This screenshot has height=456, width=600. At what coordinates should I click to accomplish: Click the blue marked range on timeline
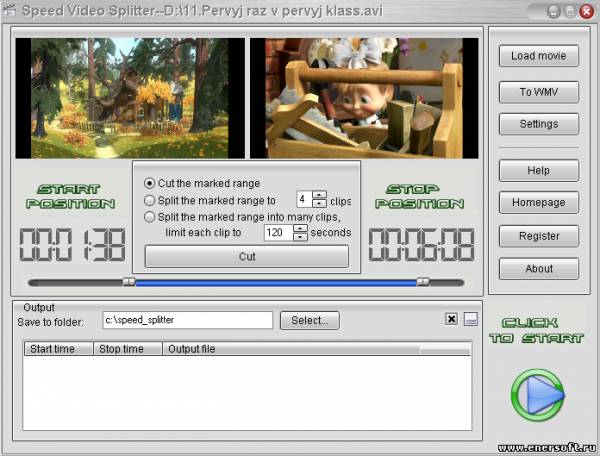[x=276, y=283]
